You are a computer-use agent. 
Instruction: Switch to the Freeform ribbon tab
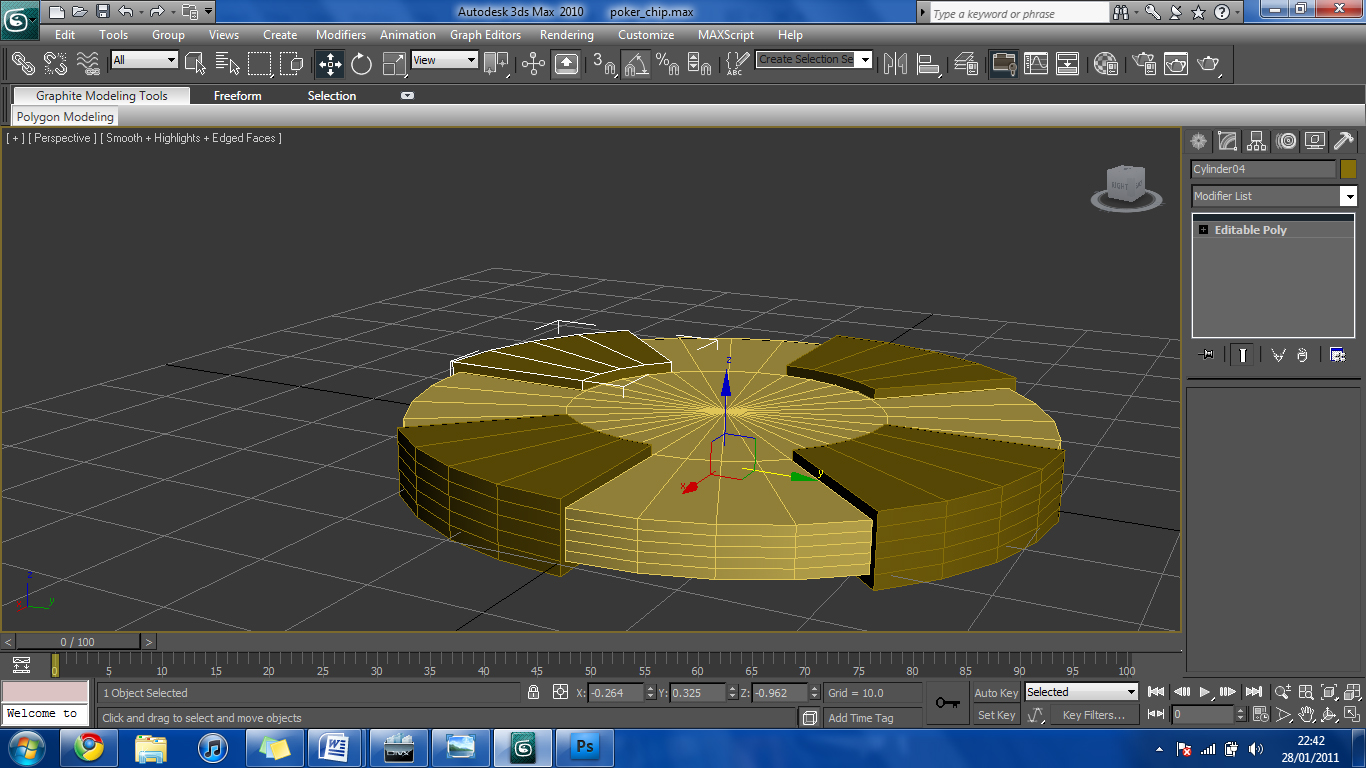point(237,95)
